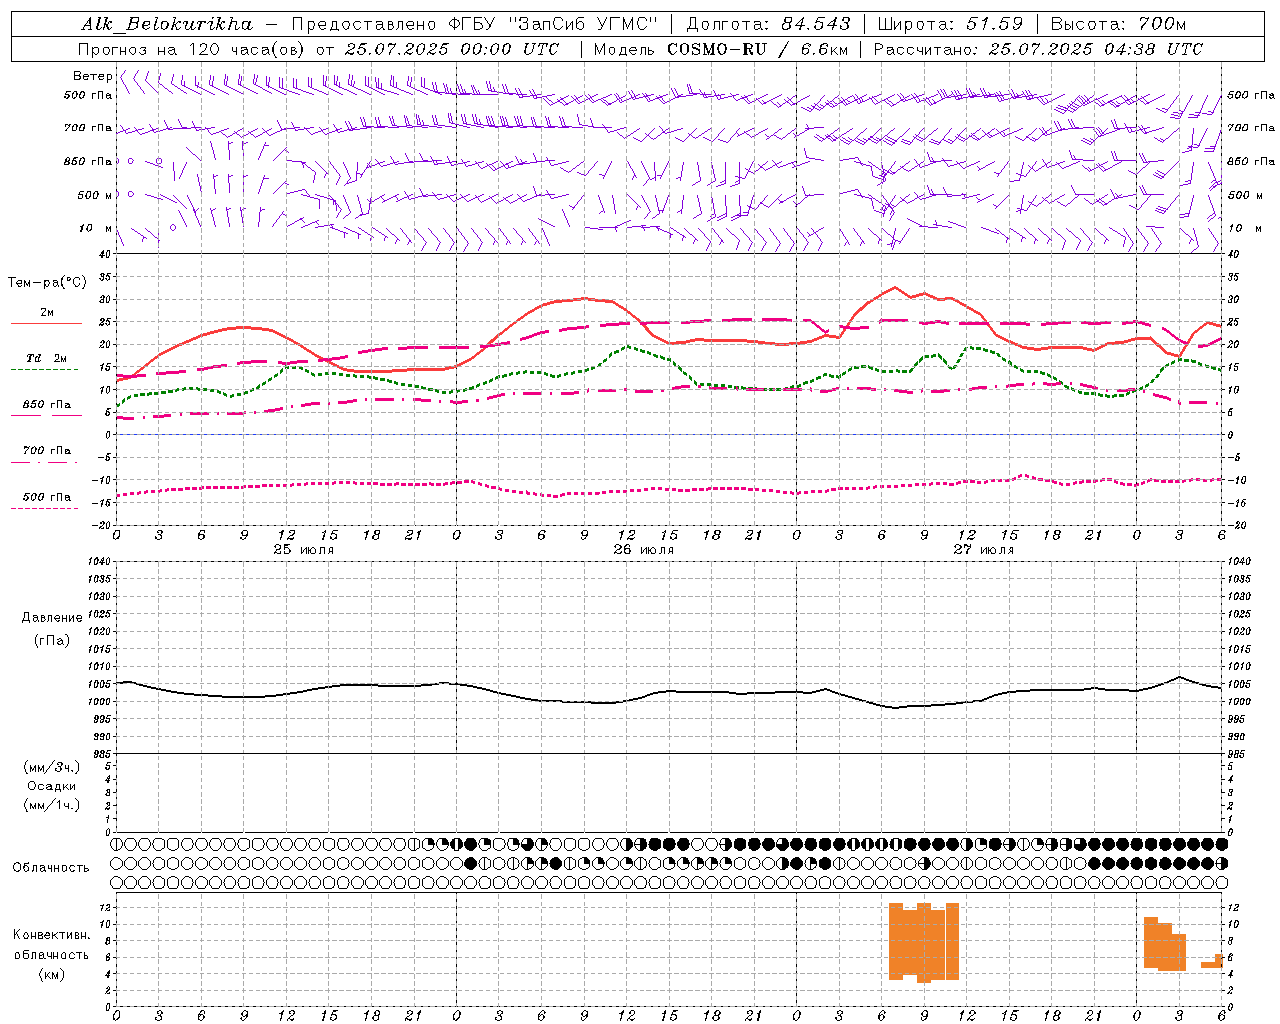The height and width of the screenshot is (1024, 1280).
Task: Click the solid red line legend sample under '2м'
Action: point(46,323)
